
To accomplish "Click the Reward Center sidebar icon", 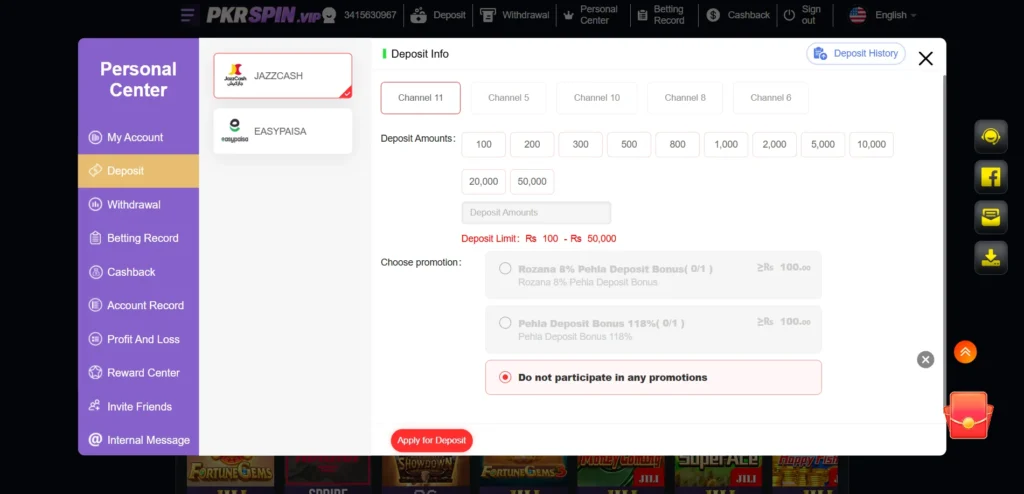I will 95,372.
